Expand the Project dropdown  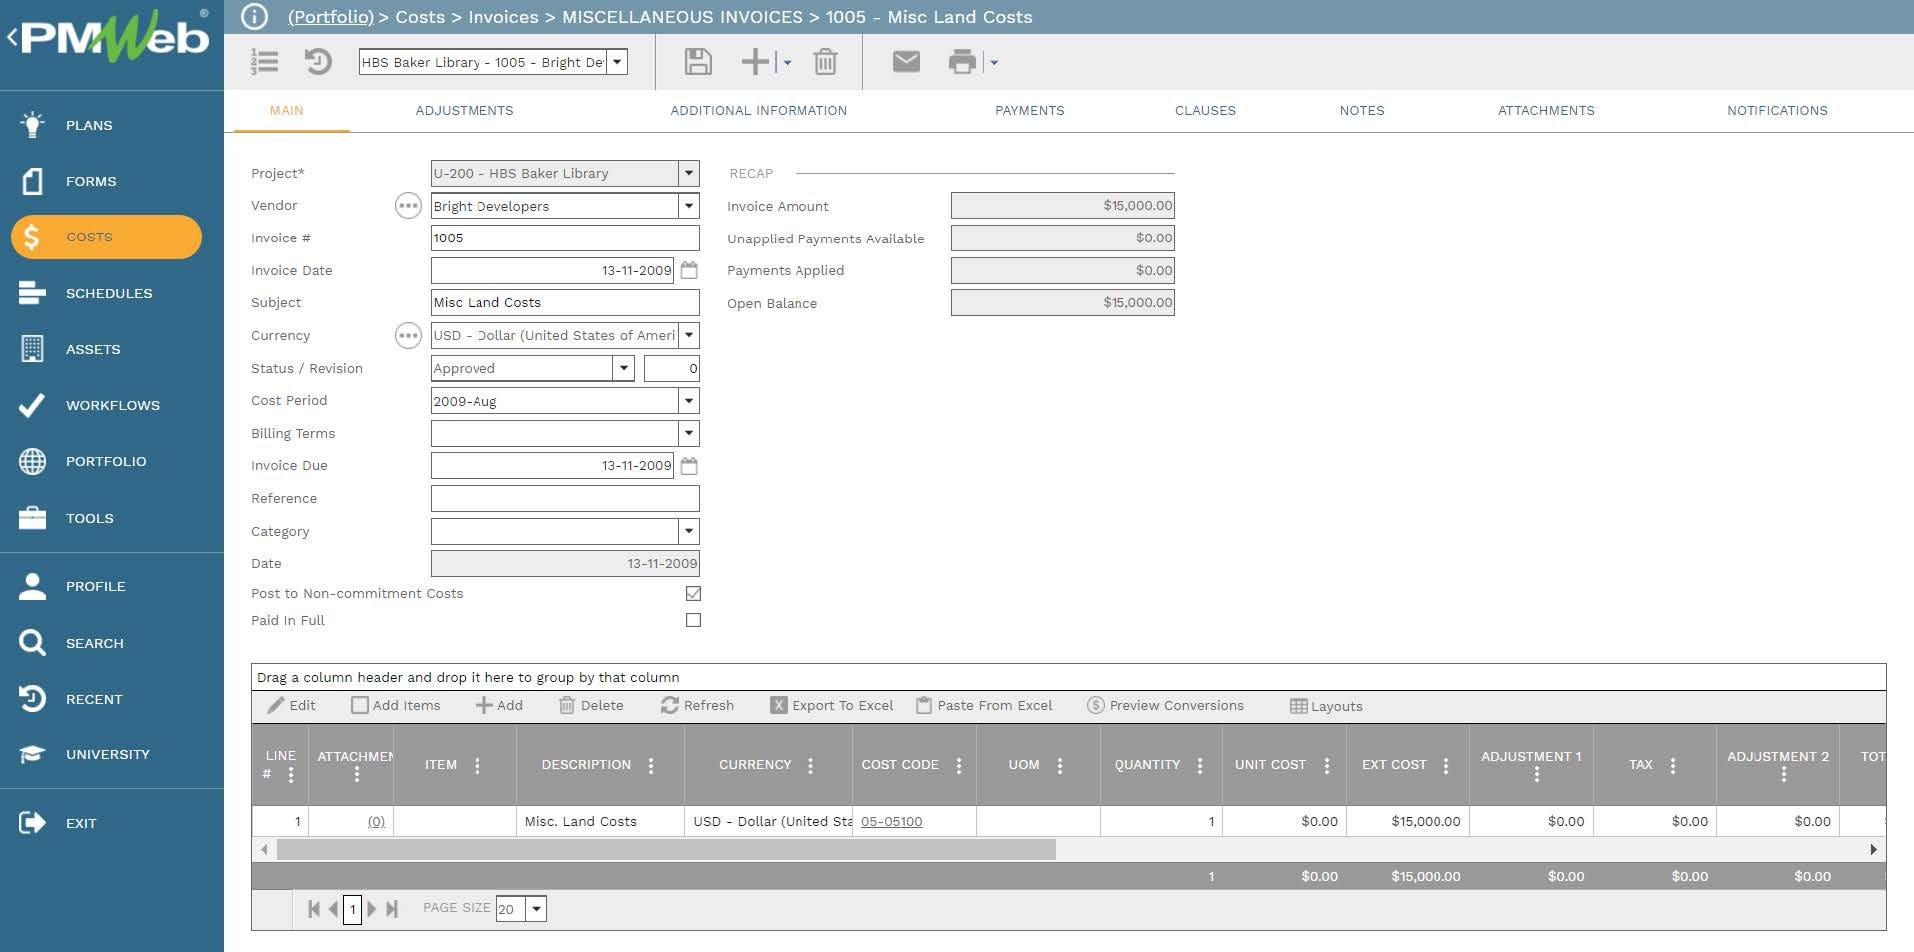coord(689,173)
